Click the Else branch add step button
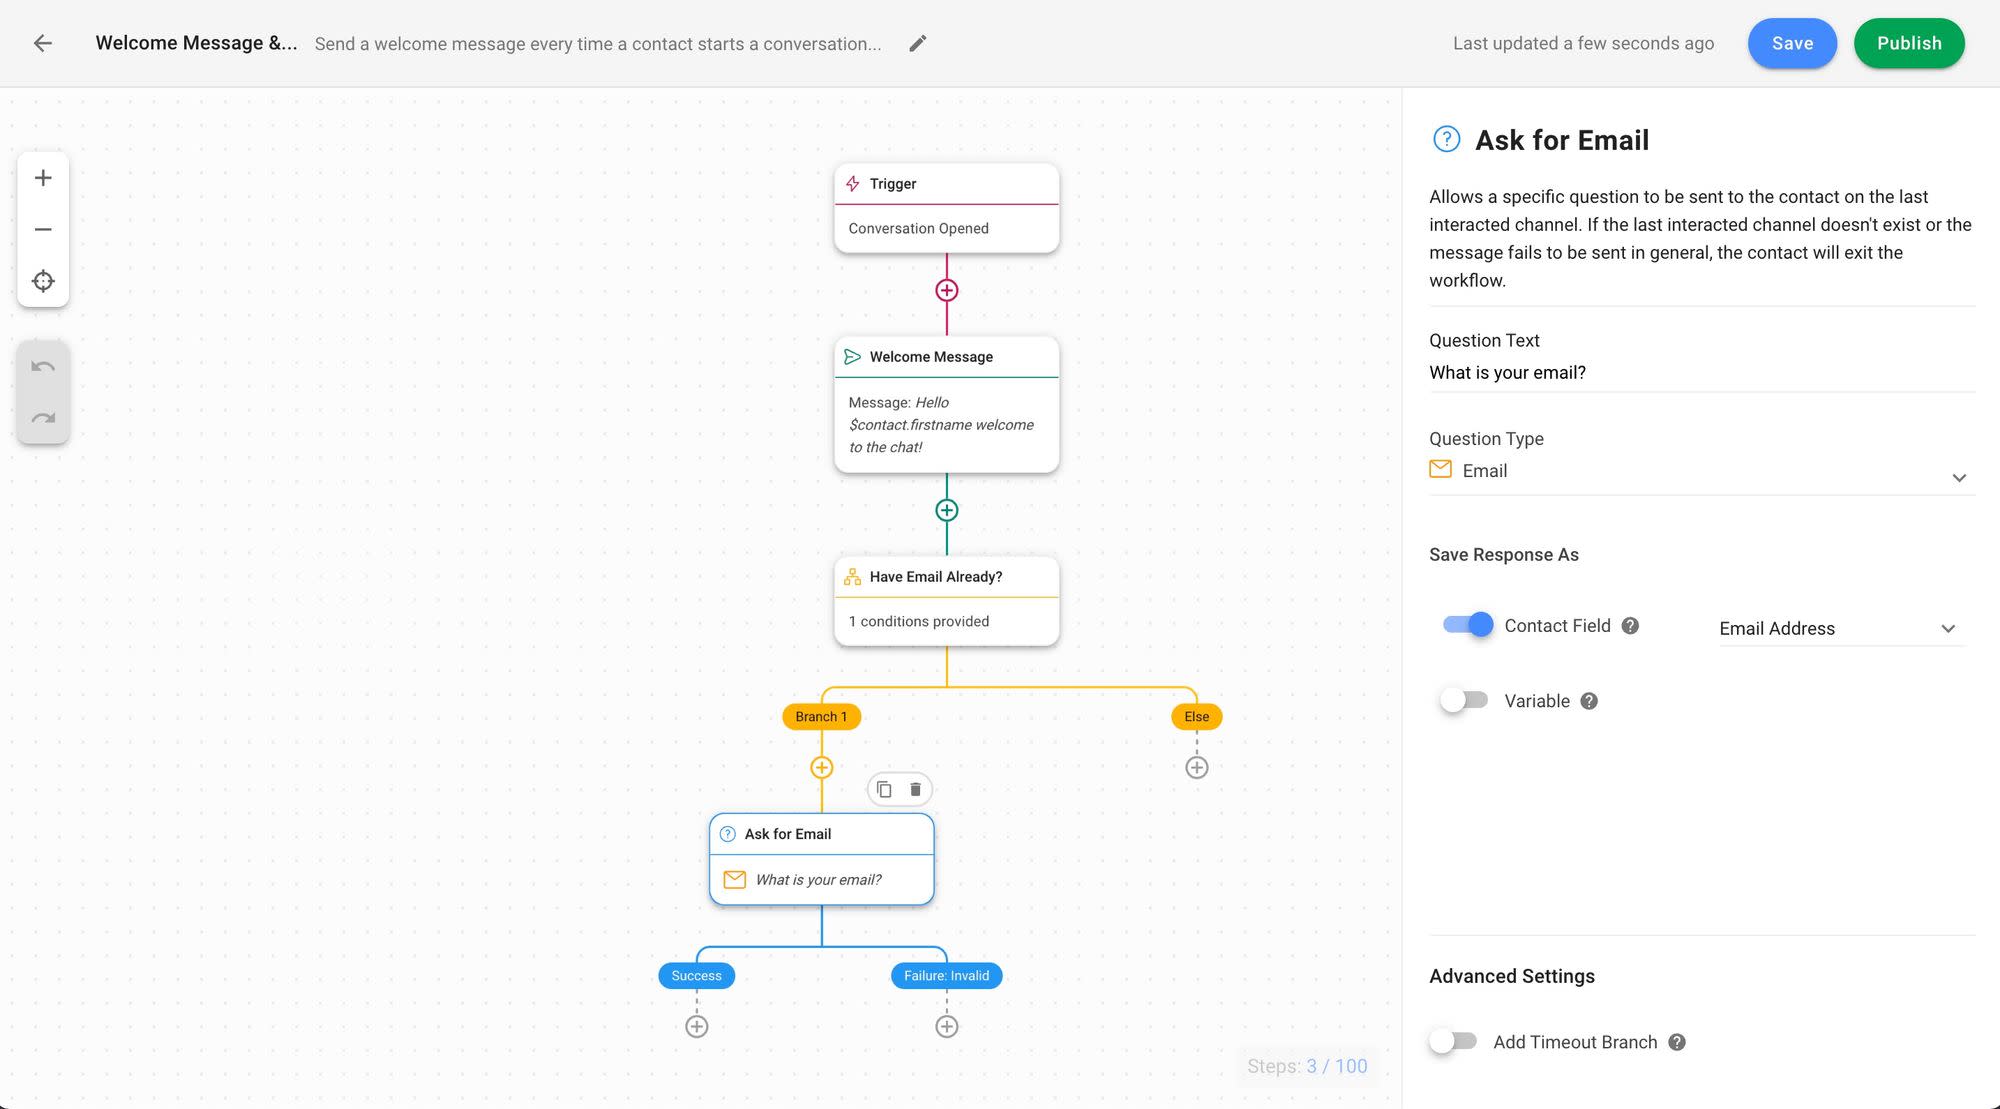Viewport: 2000px width, 1109px height. click(x=1195, y=766)
